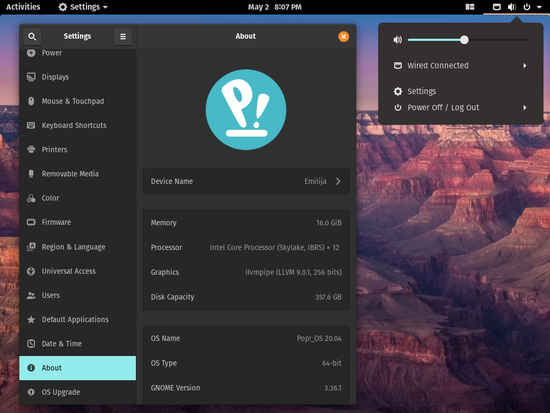Click the OS Type value 64-bit
The height and width of the screenshot is (413, 550).
click(331, 363)
